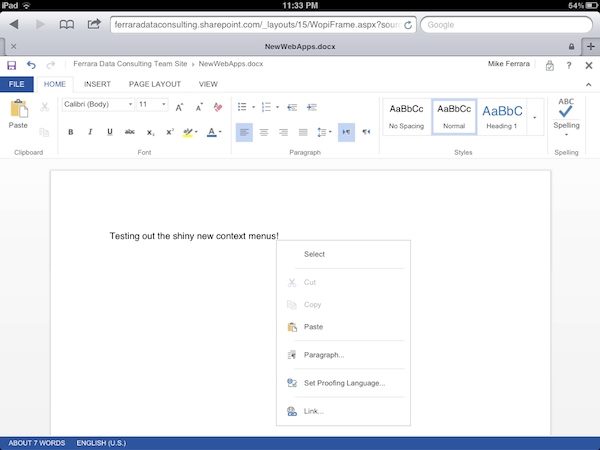Screen dimensions: 600x450
Task: Align text to the right
Action: 284,132
